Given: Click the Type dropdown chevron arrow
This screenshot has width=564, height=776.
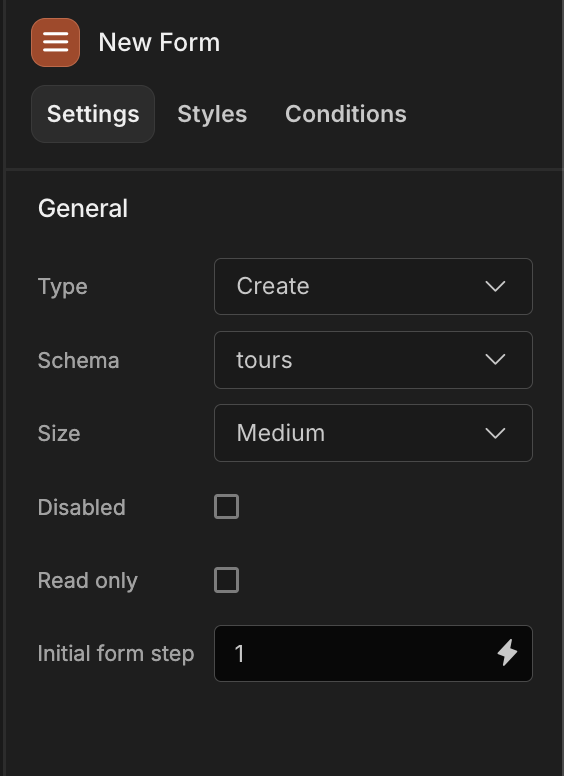Looking at the screenshot, I should (x=495, y=286).
